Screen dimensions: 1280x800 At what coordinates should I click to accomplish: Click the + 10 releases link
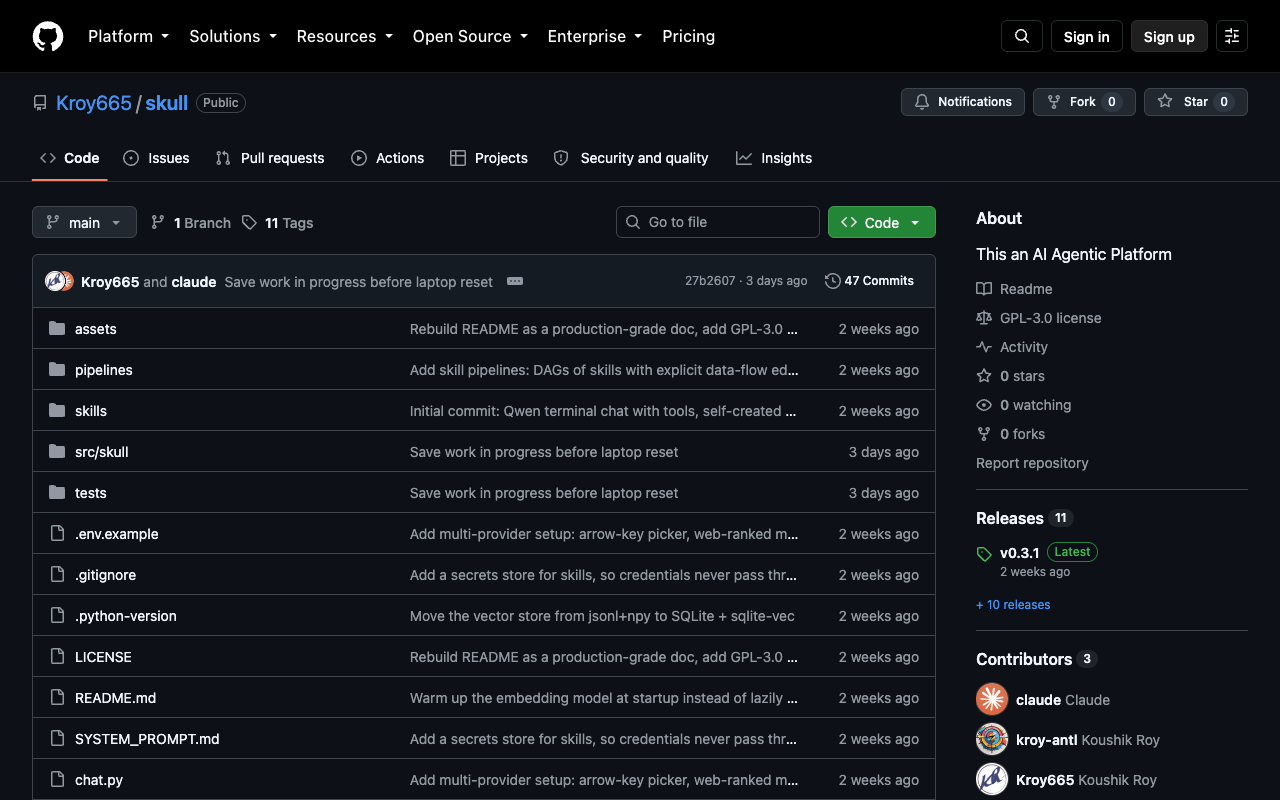pyautogui.click(x=1013, y=605)
